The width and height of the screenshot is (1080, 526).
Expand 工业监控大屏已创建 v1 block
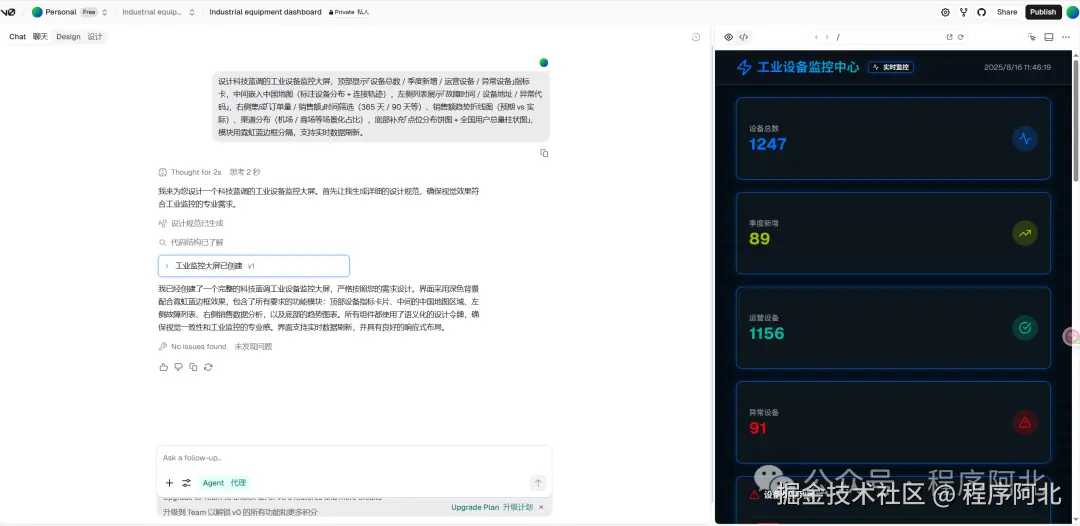(253, 266)
